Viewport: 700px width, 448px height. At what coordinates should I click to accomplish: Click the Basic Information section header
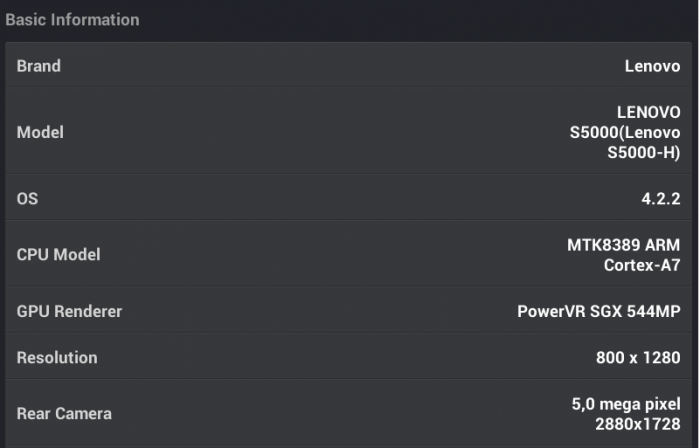click(x=72, y=20)
